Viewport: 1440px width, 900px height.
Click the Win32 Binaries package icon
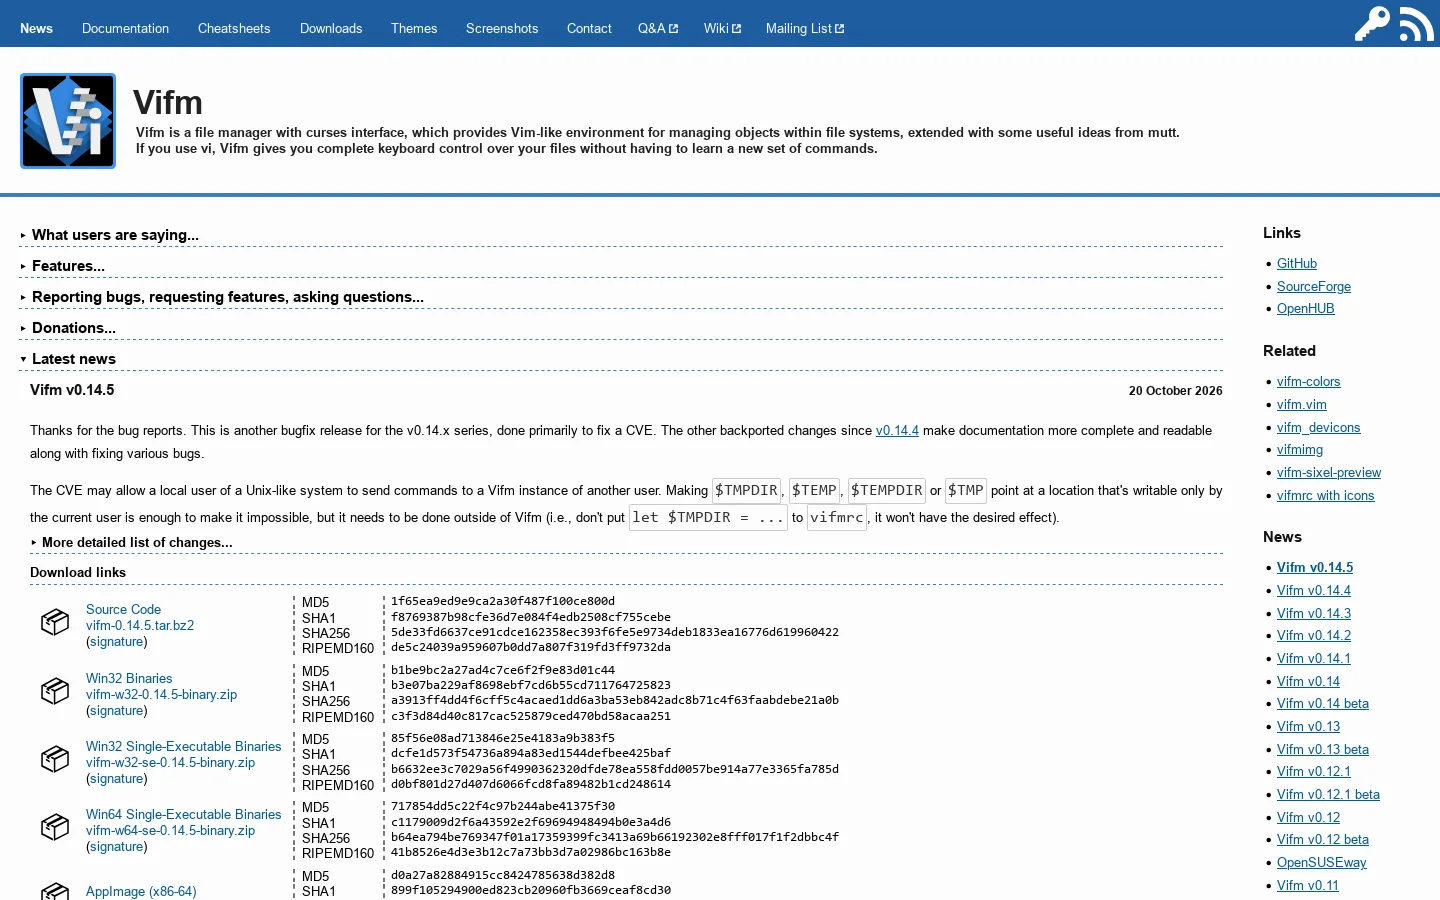pos(55,691)
